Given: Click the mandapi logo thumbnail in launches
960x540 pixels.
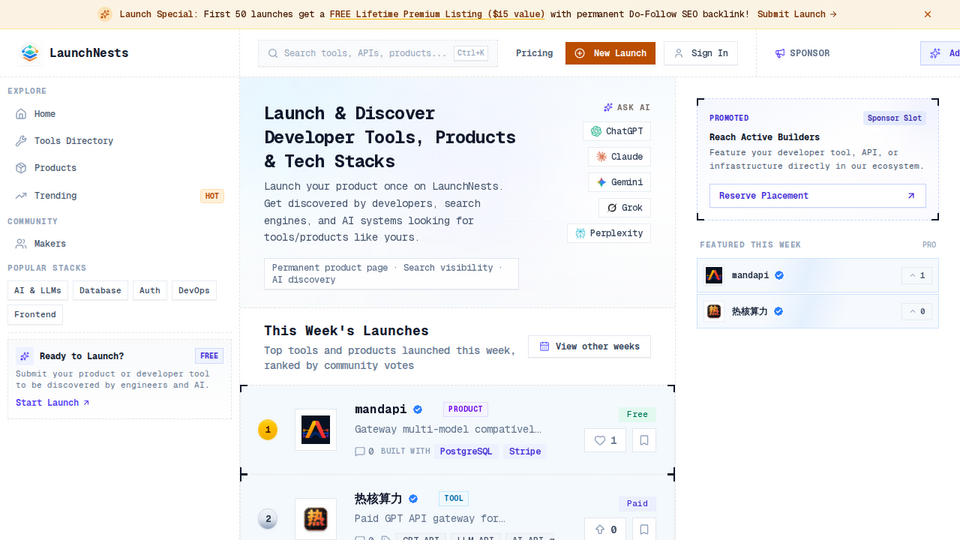Looking at the screenshot, I should click(315, 430).
